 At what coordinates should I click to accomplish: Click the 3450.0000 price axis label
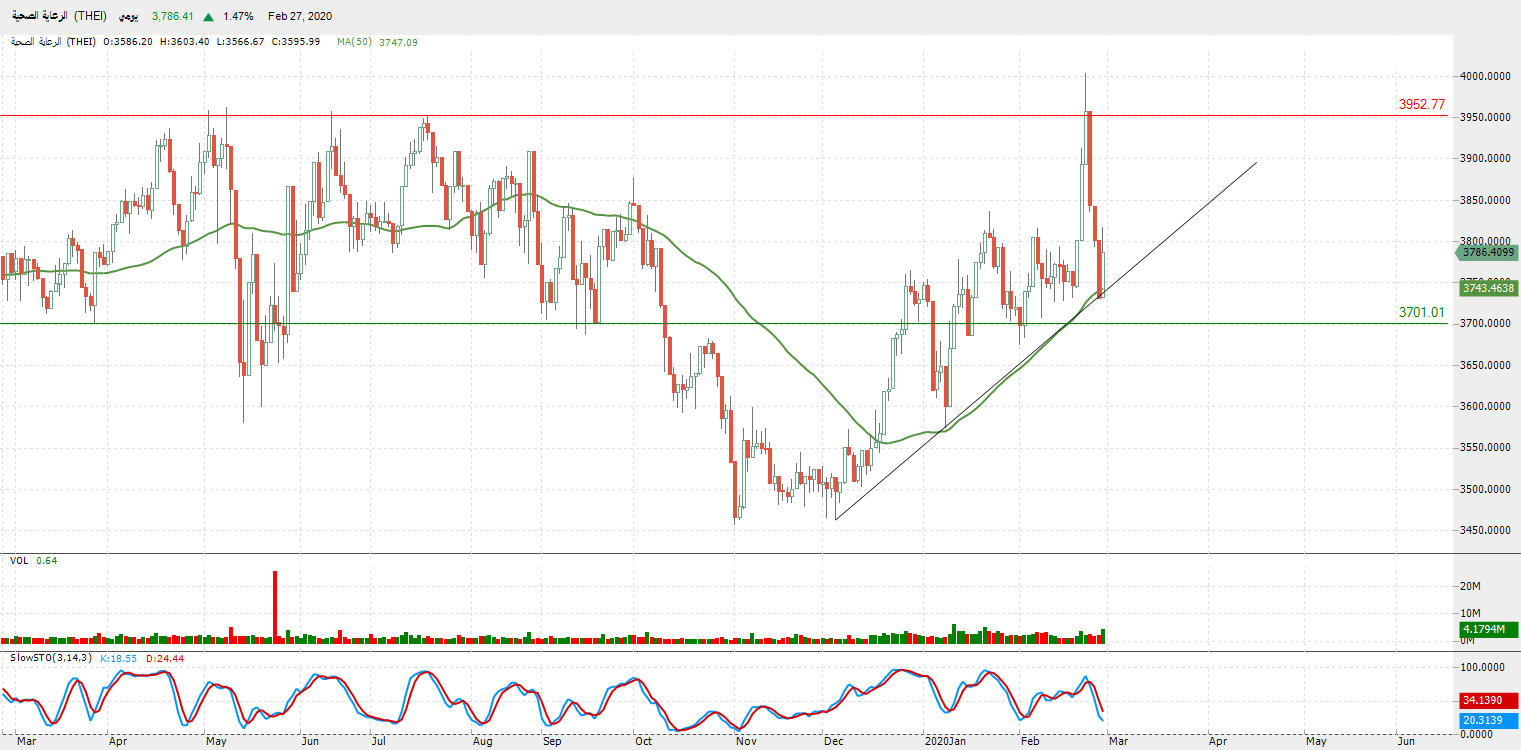click(1485, 531)
